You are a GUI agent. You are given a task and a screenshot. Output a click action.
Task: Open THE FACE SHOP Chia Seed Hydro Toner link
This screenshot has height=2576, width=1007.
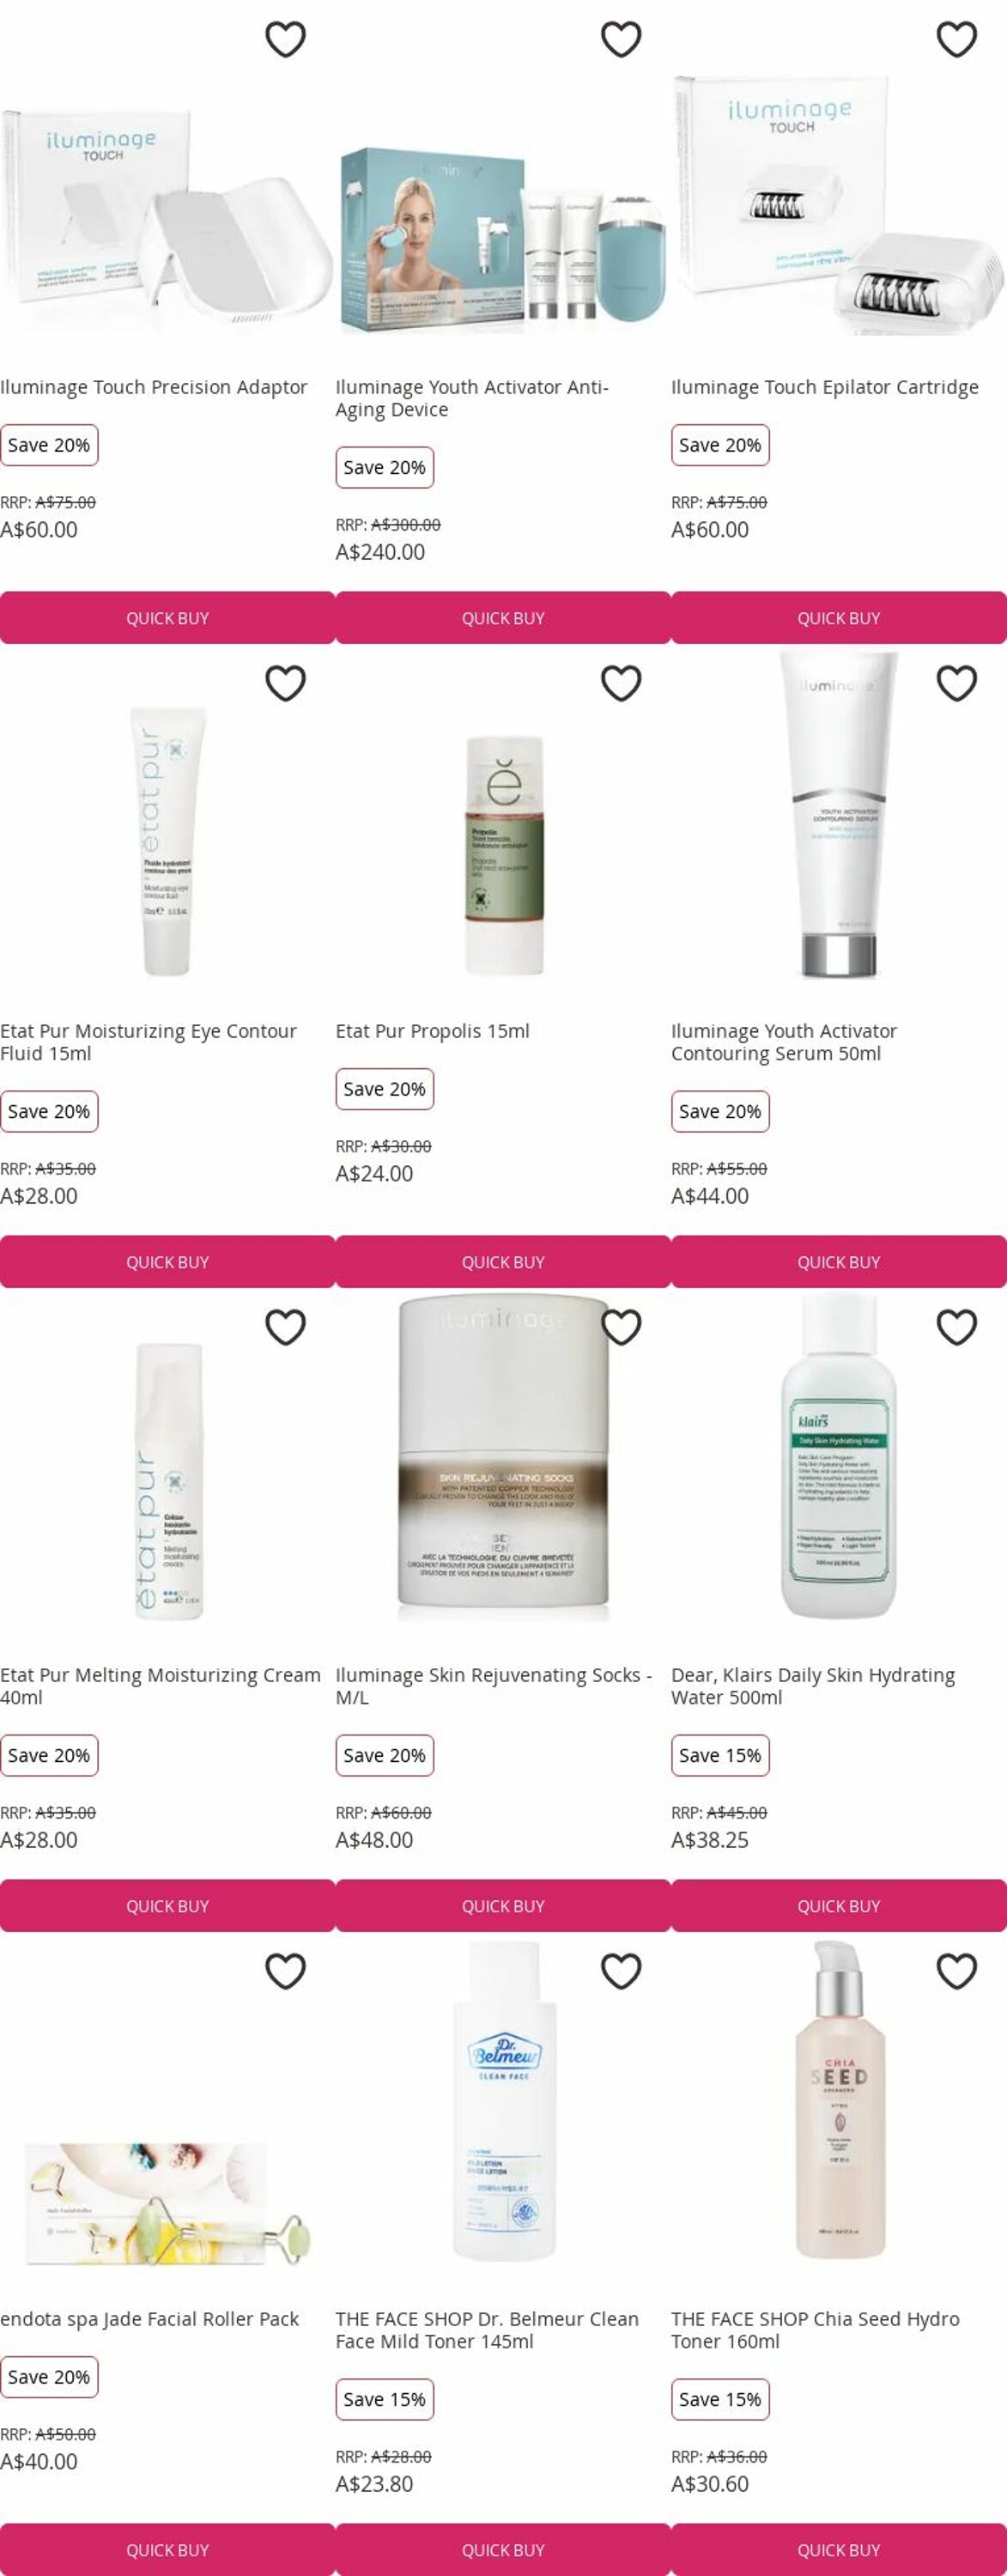(815, 2330)
